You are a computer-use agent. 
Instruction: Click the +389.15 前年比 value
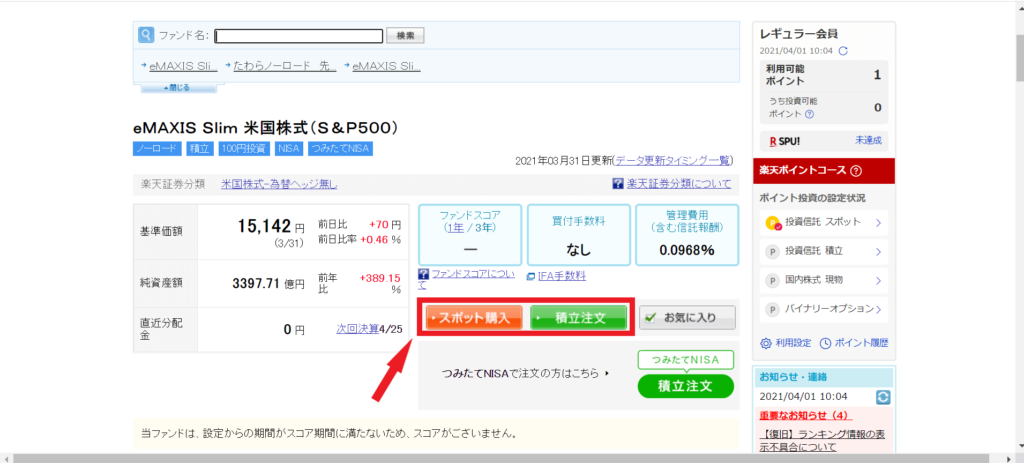[x=379, y=278]
